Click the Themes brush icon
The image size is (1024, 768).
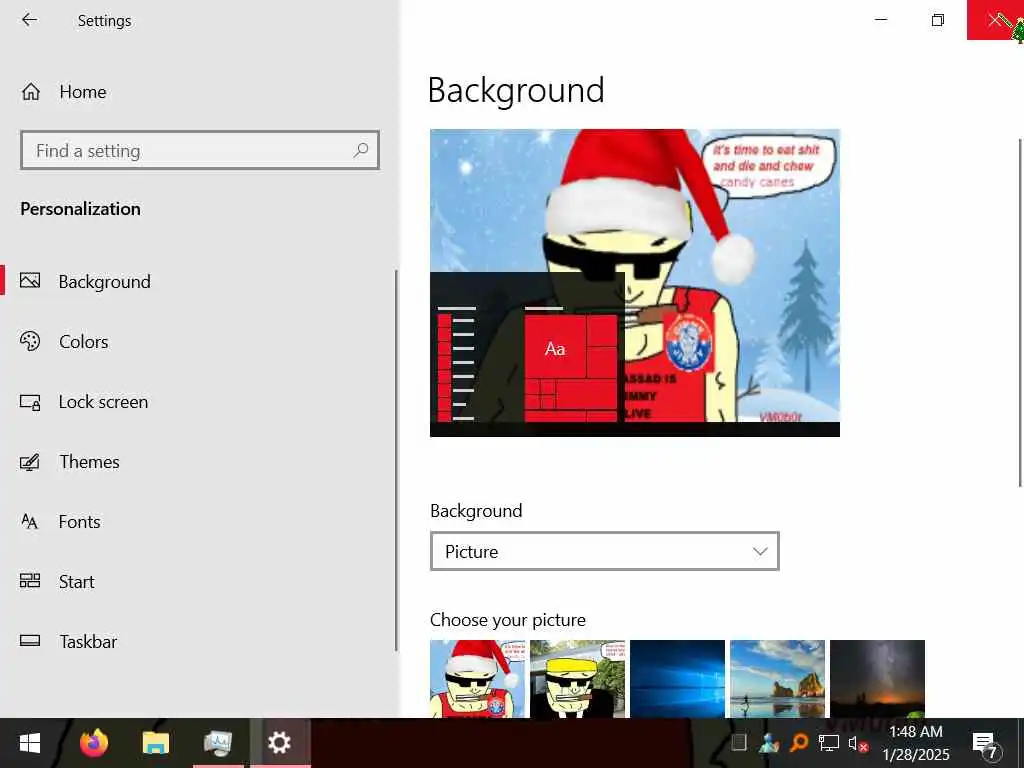[30, 462]
